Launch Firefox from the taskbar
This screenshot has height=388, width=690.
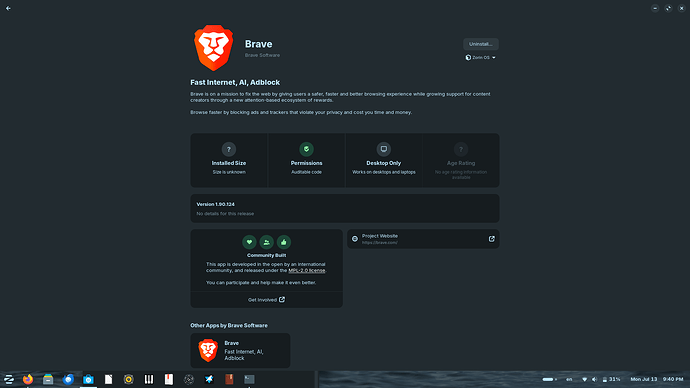click(28, 379)
